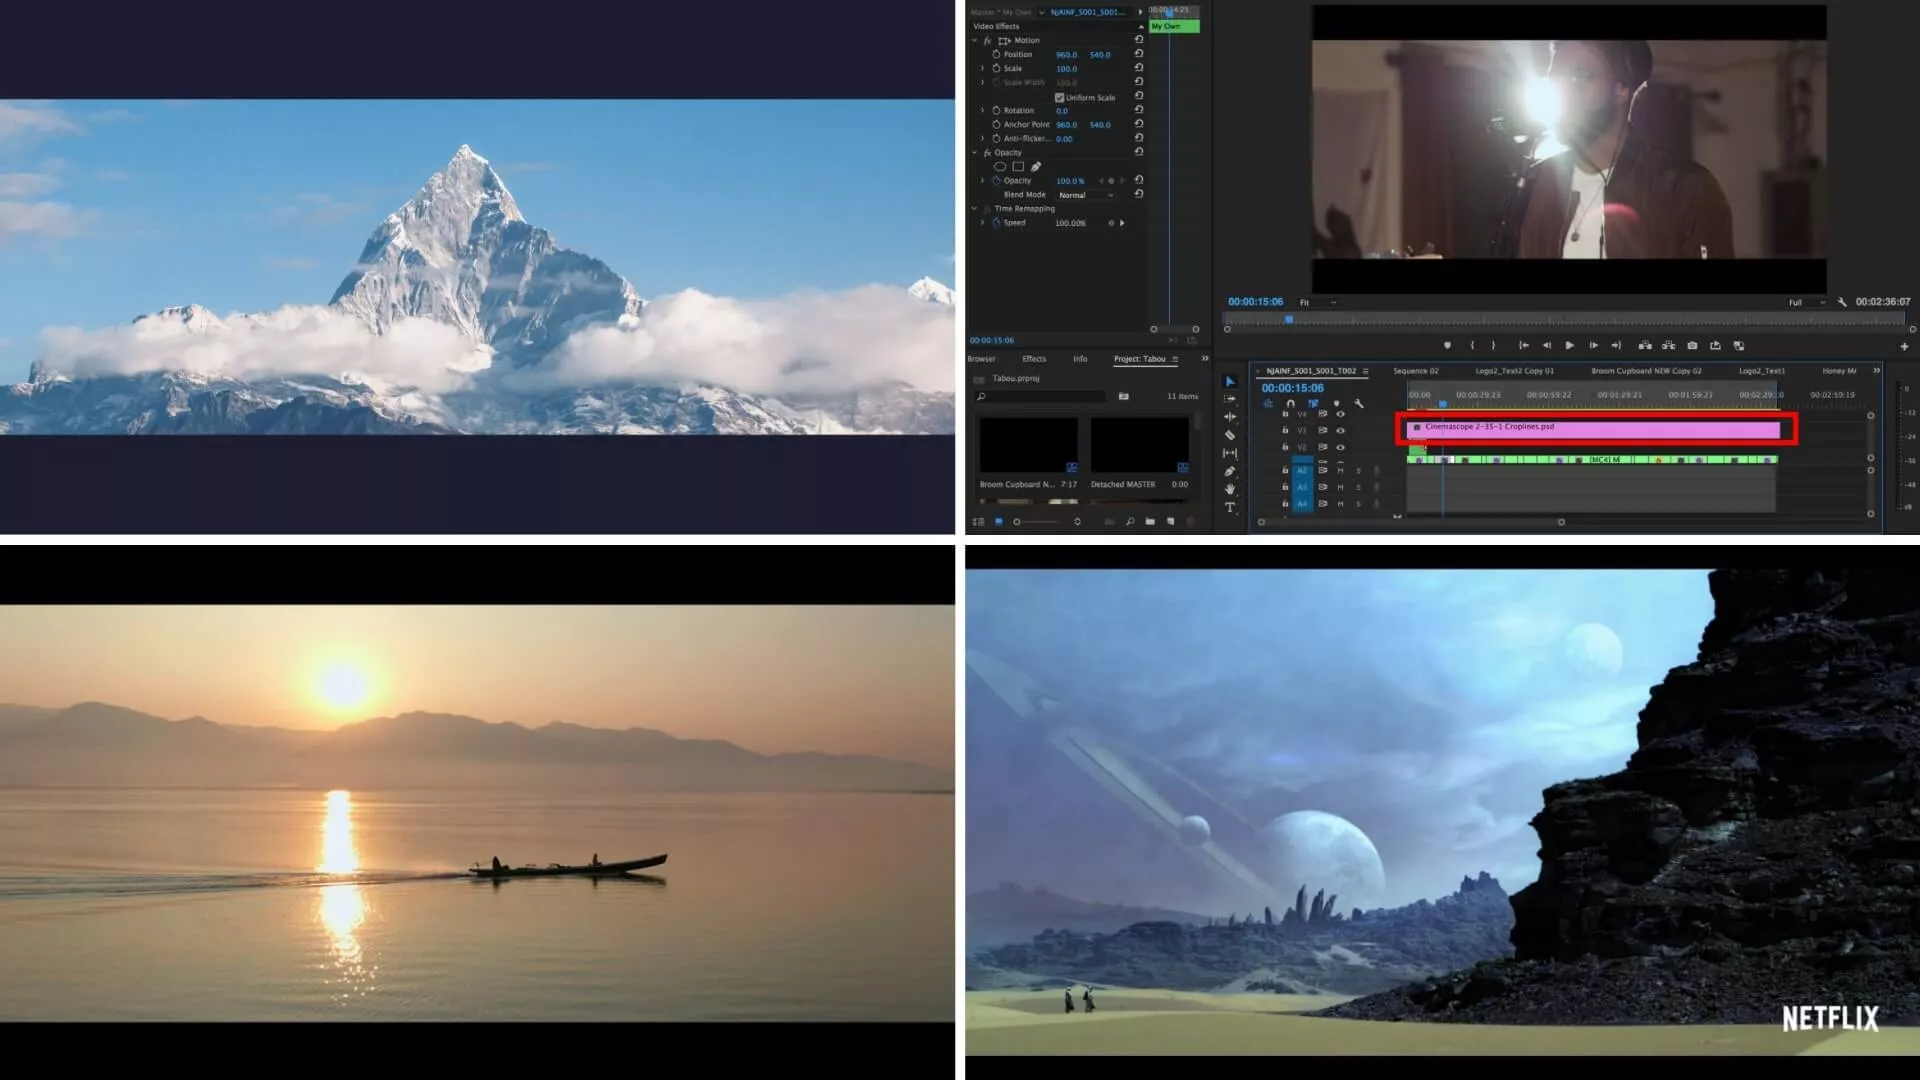Click the Export Frame camera icon
1920x1080 pixels.
point(1692,345)
